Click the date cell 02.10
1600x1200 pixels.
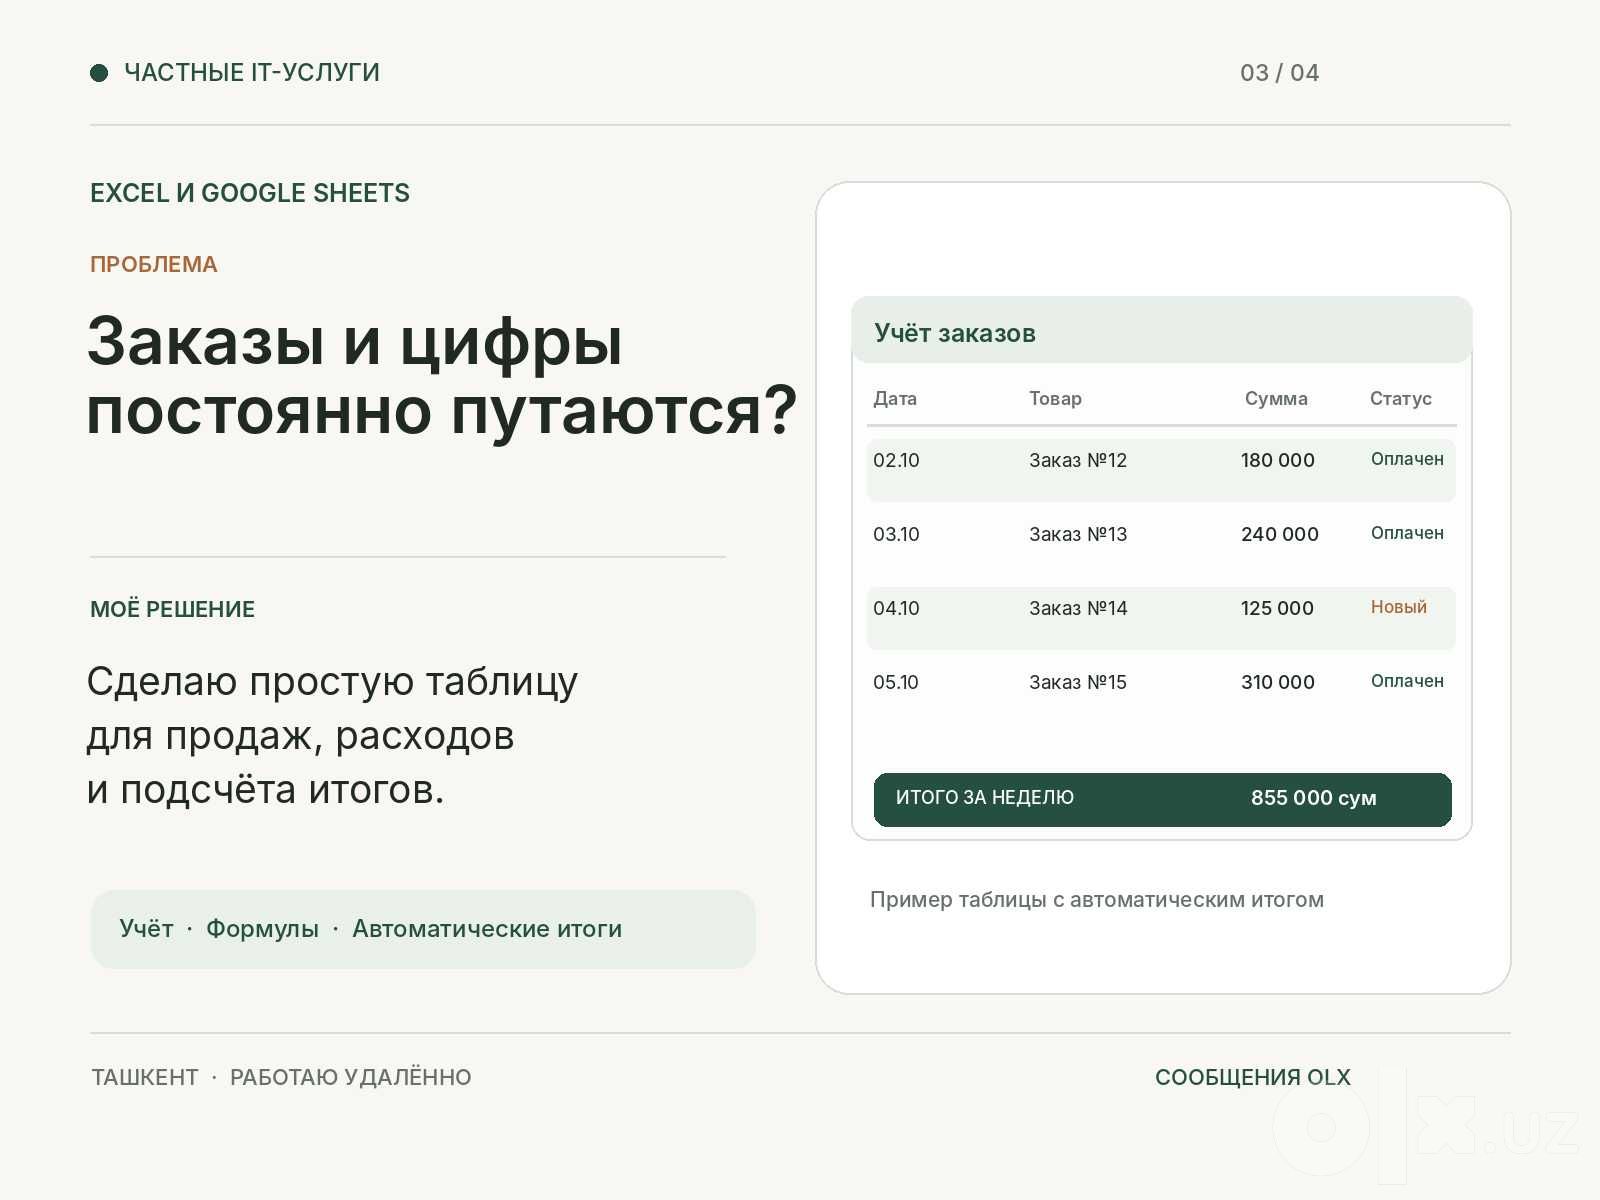896,460
